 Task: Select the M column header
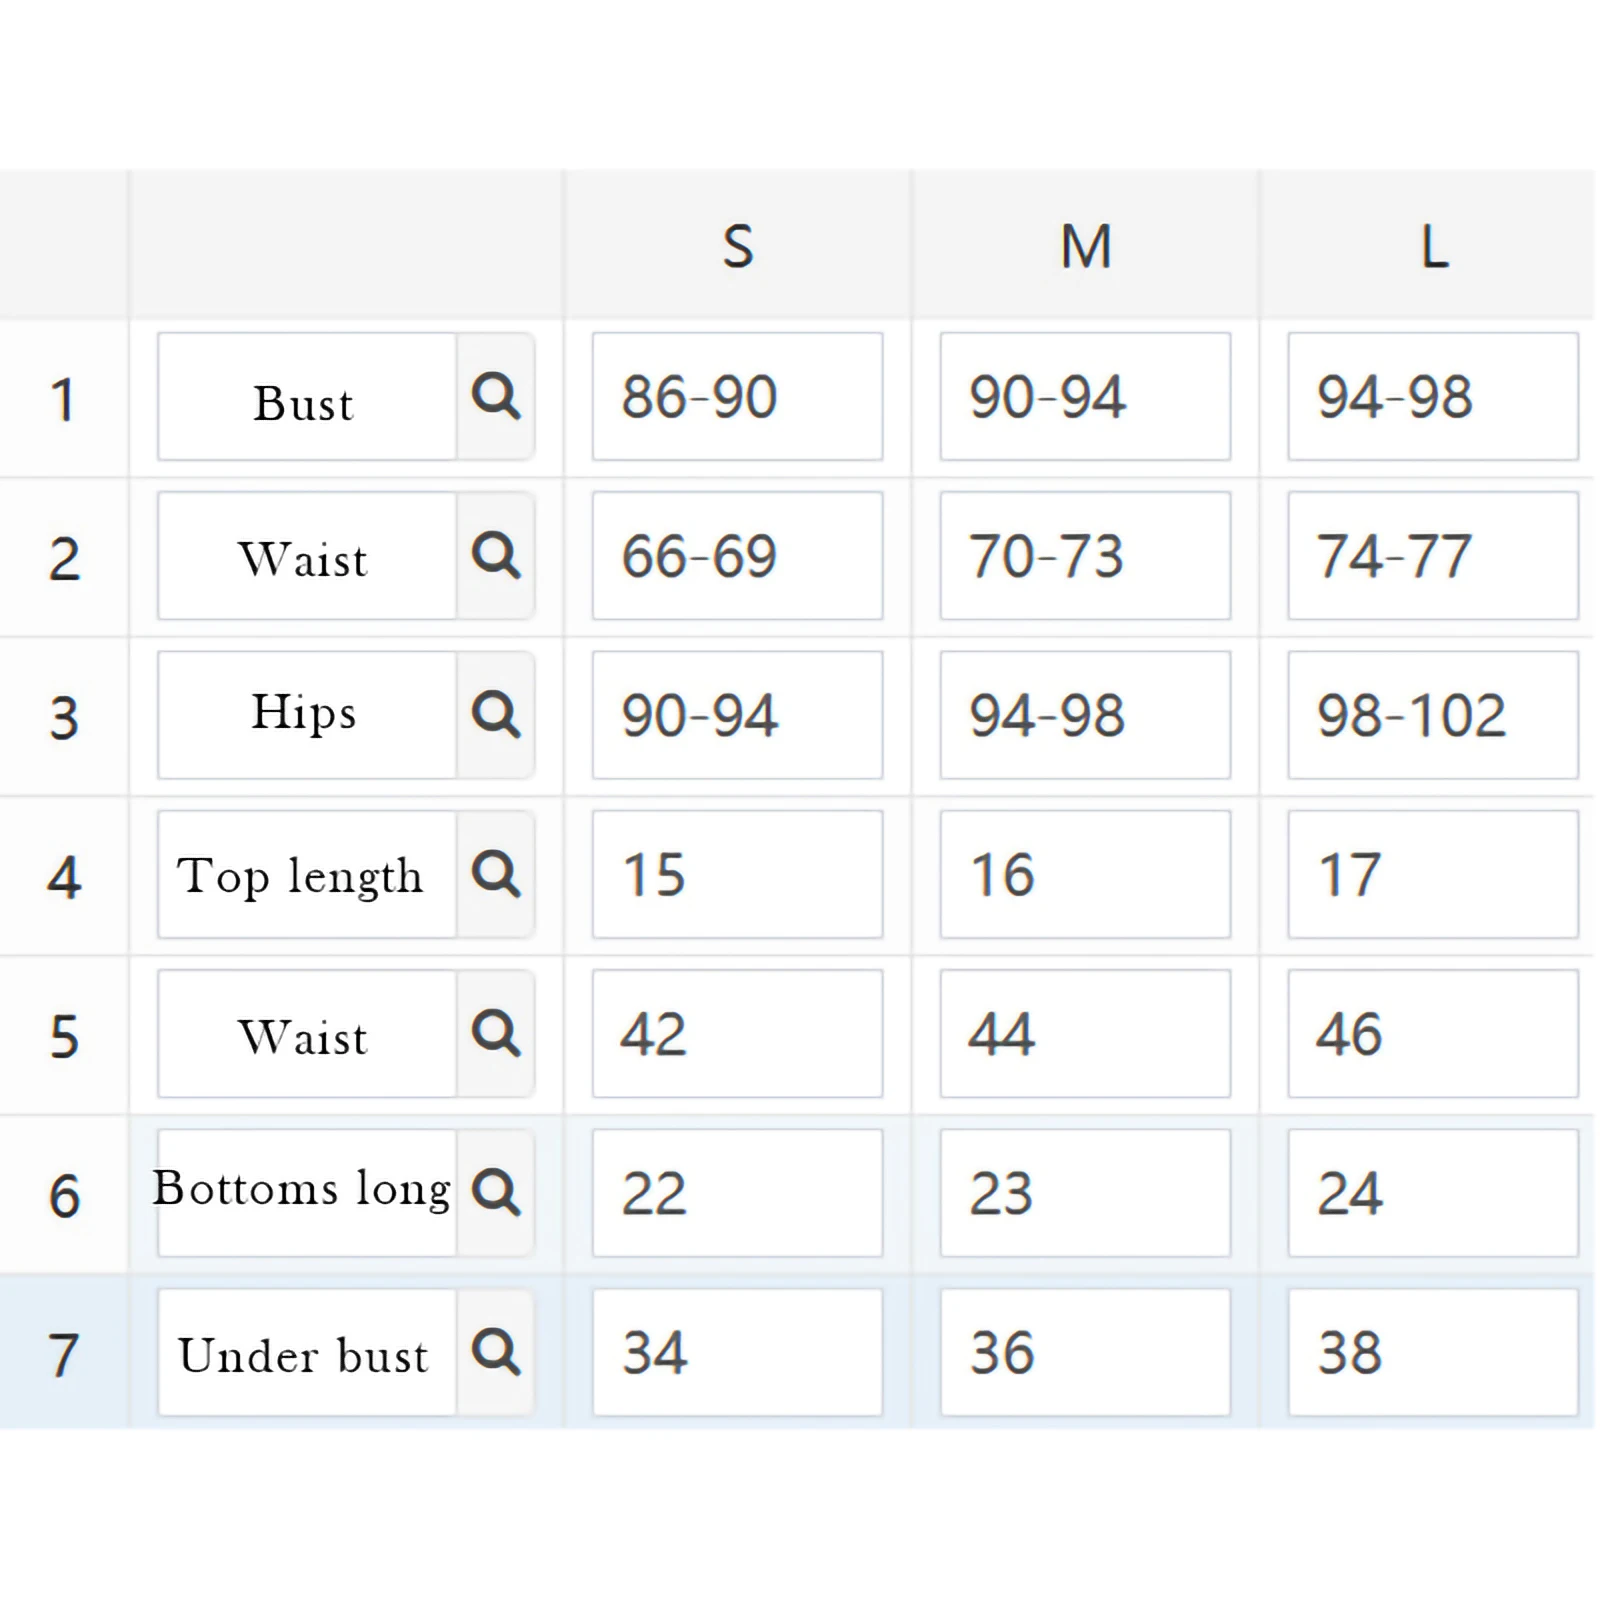pyautogui.click(x=1085, y=246)
